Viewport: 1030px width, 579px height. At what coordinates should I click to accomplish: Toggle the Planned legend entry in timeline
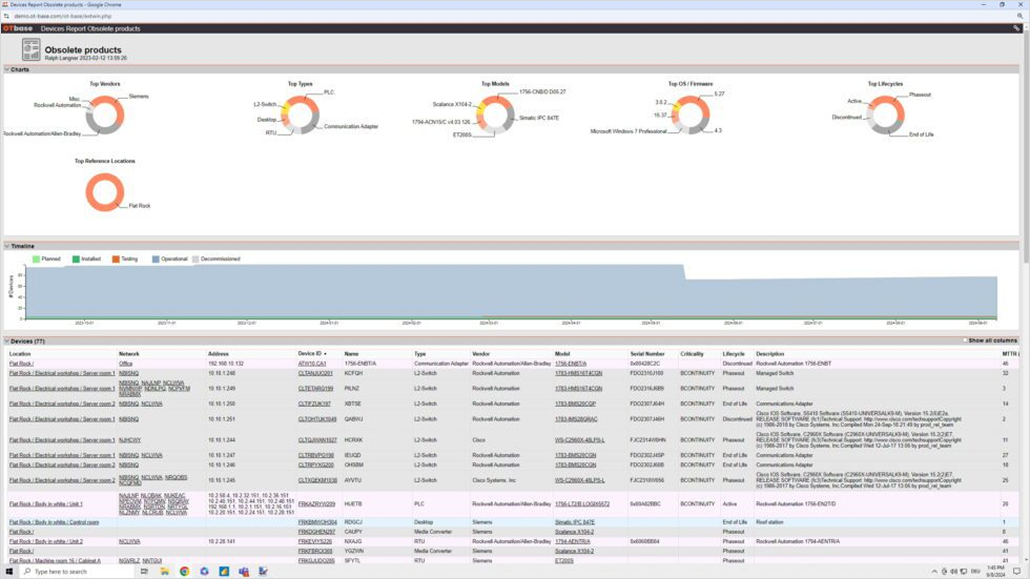click(x=47, y=259)
